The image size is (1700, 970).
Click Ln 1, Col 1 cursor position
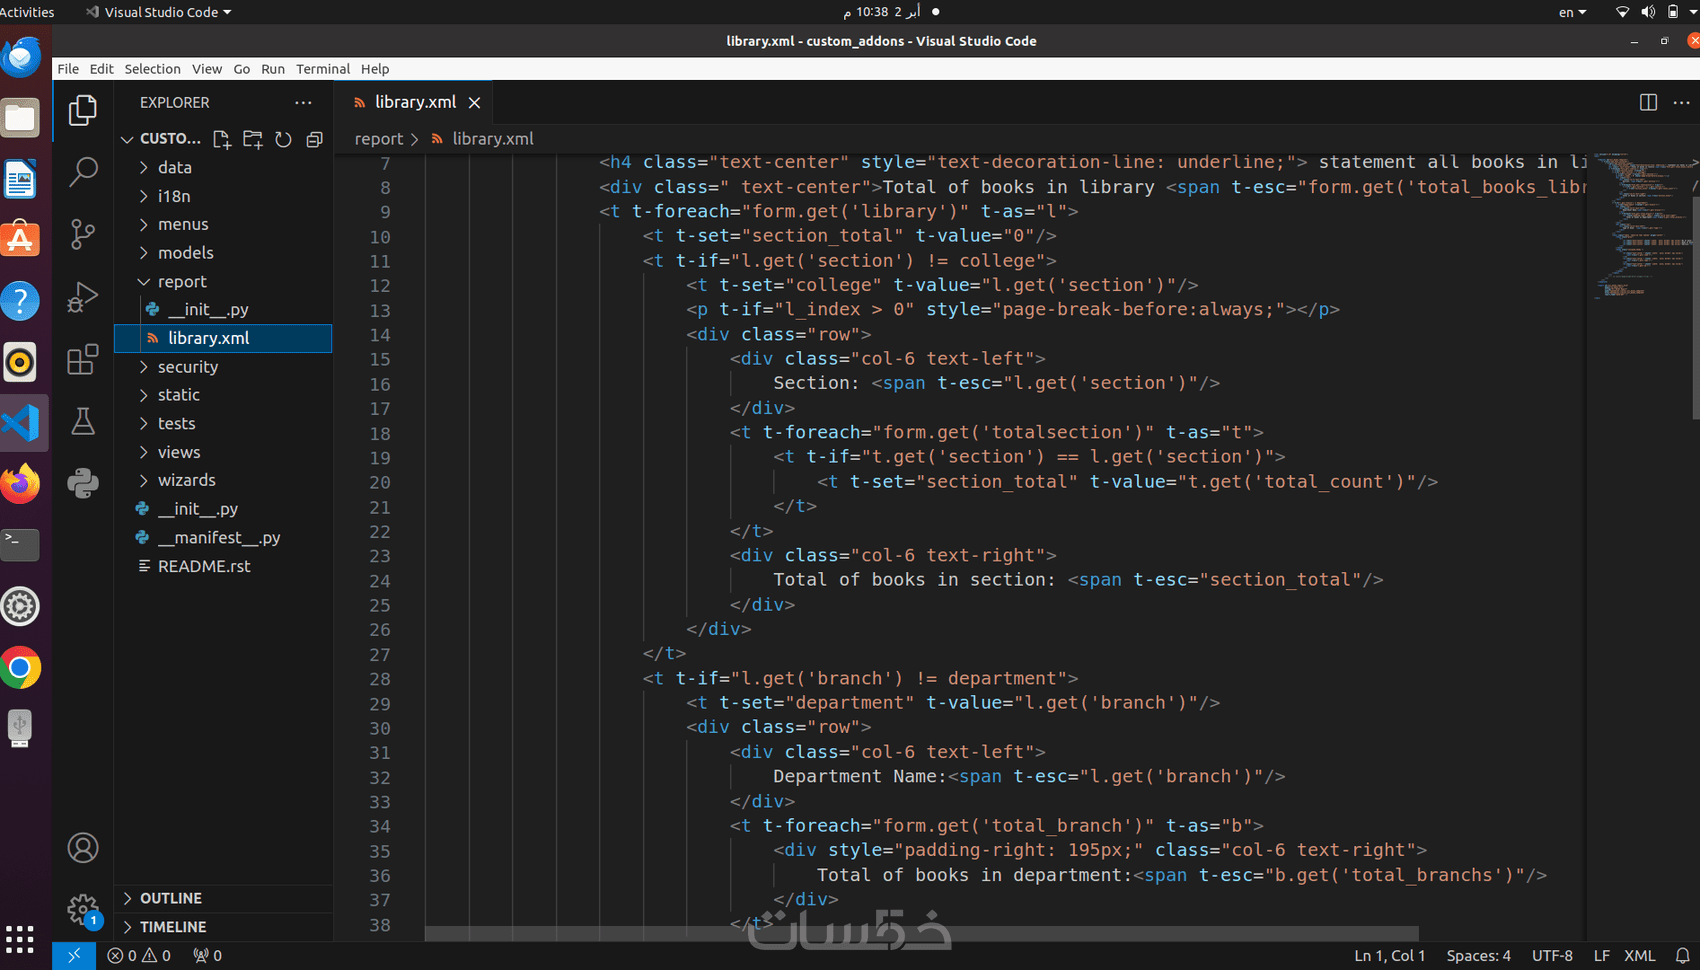(1390, 956)
